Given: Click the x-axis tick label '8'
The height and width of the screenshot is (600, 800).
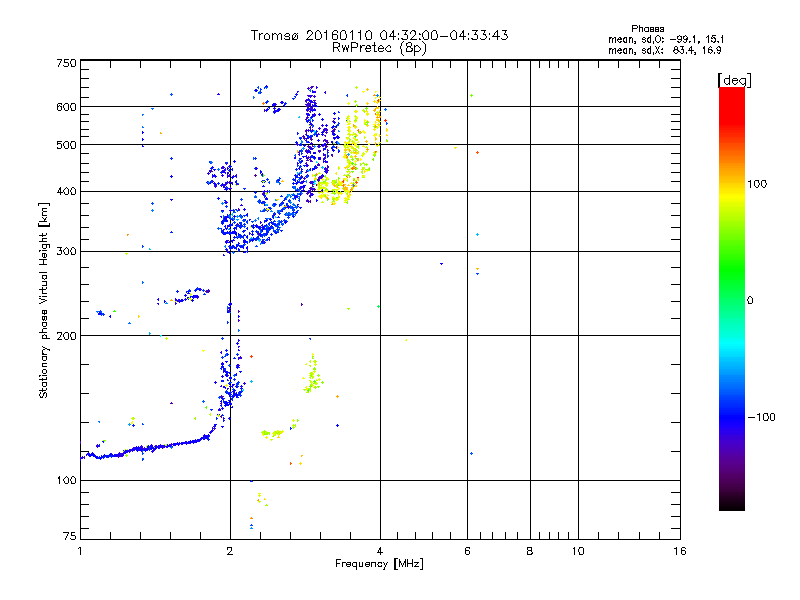Looking at the screenshot, I should (530, 551).
